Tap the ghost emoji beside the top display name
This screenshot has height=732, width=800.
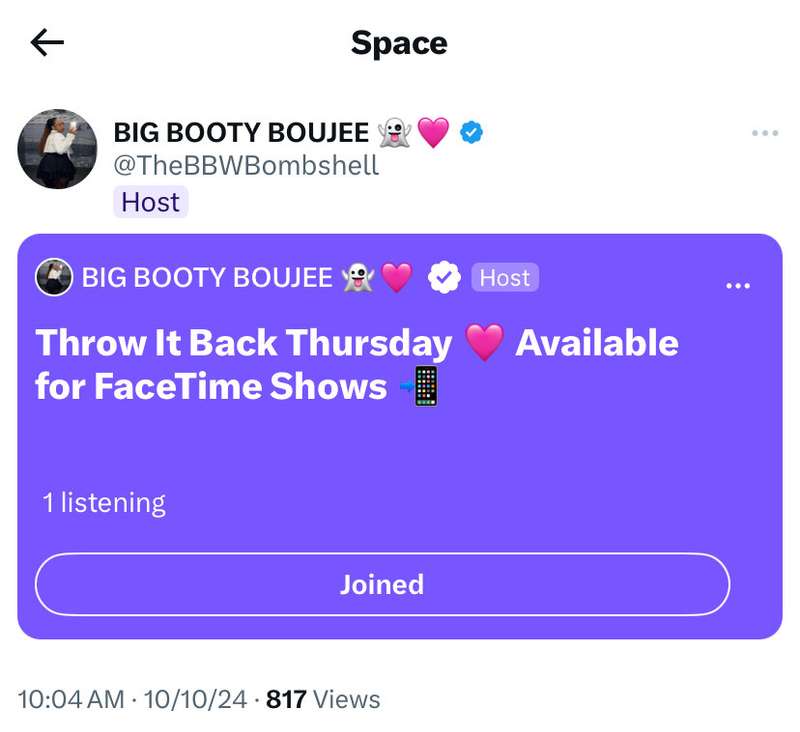[394, 132]
